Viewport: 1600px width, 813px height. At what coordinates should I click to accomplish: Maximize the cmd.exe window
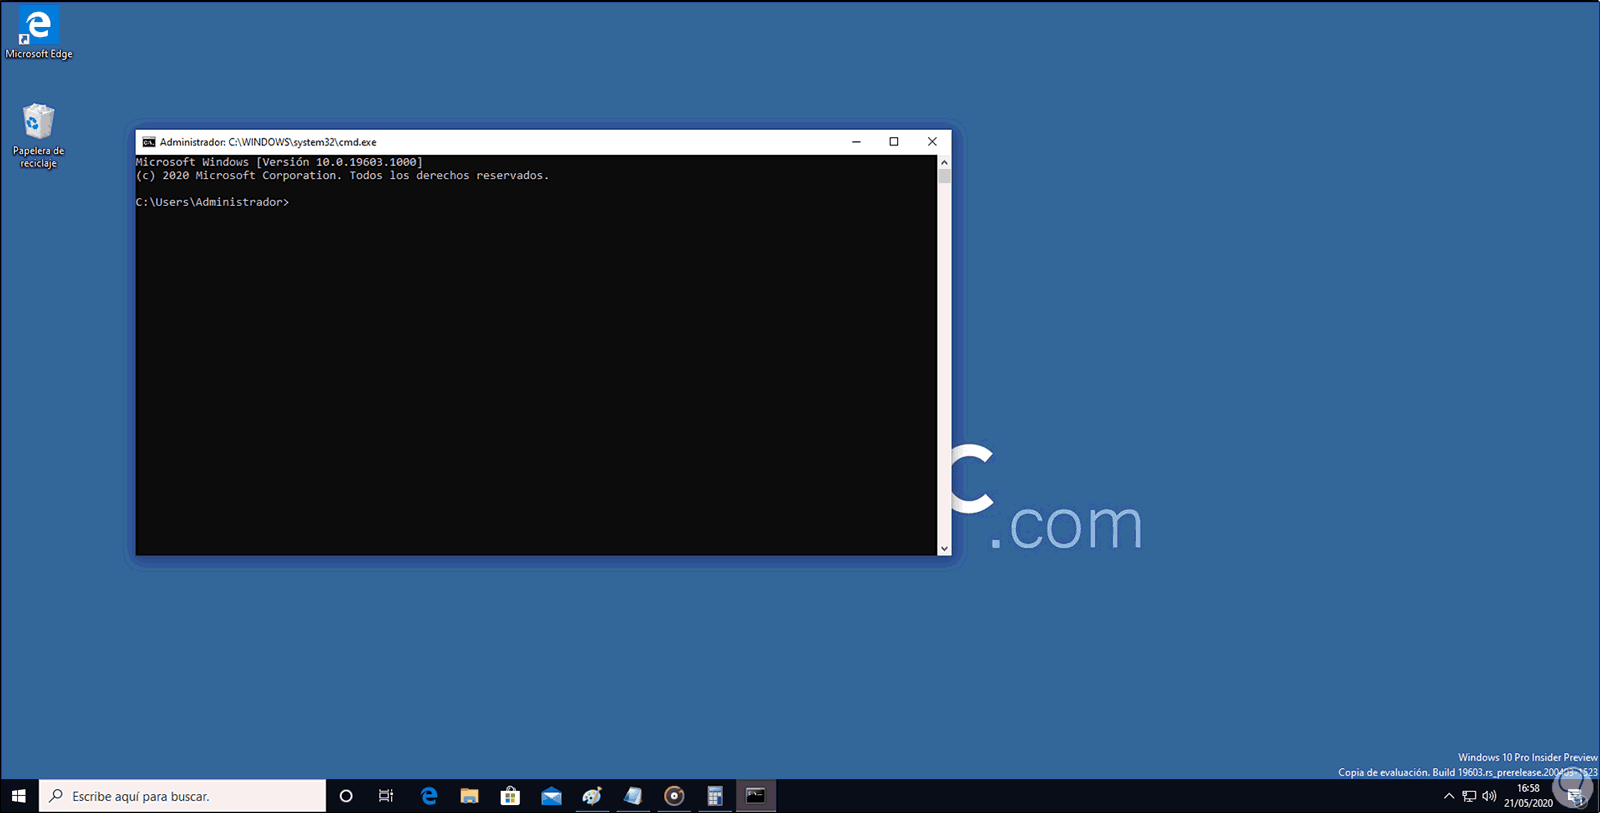(x=894, y=142)
